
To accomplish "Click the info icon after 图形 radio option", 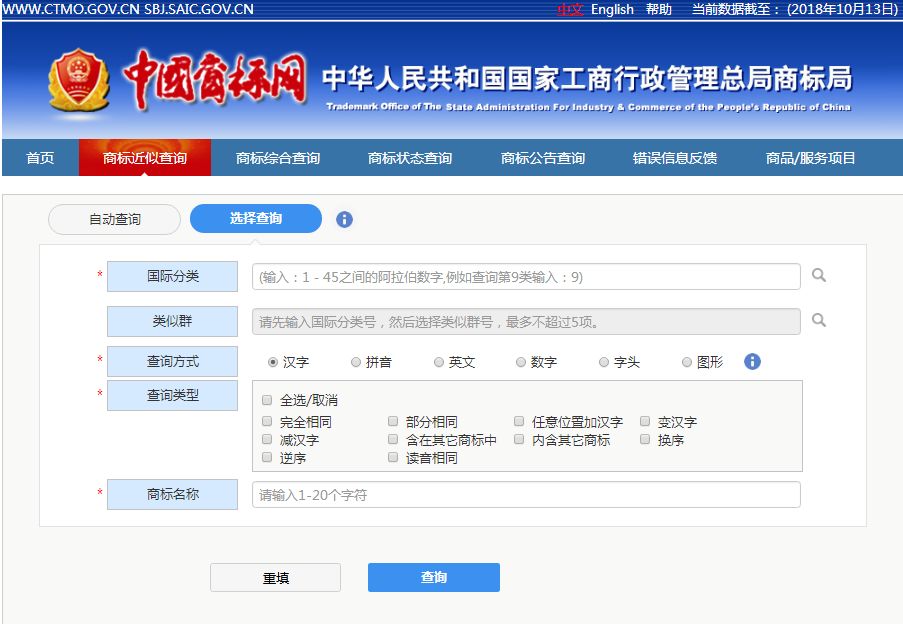I will click(752, 362).
